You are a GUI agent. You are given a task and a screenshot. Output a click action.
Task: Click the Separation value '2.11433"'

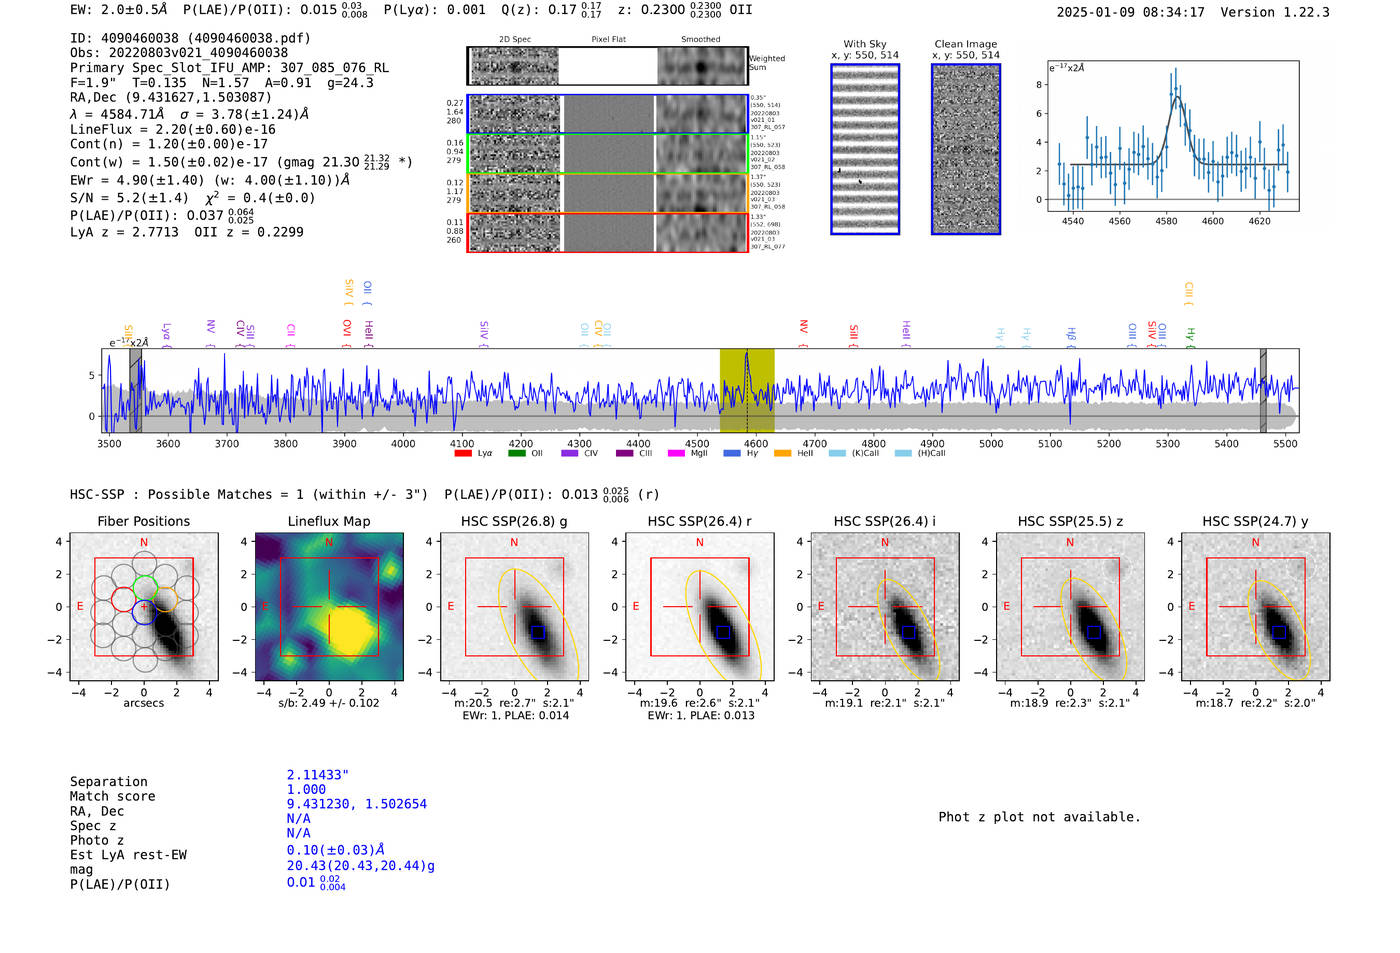[318, 775]
